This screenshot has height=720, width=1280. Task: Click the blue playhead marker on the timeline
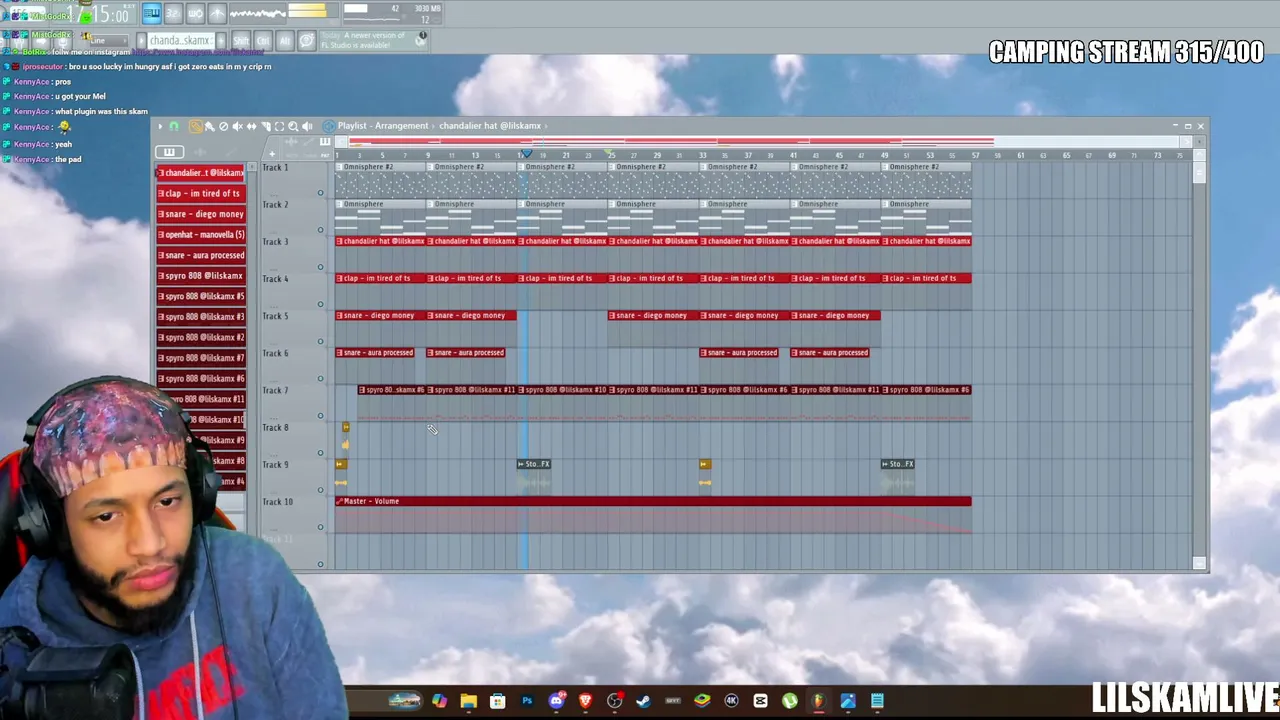[525, 154]
